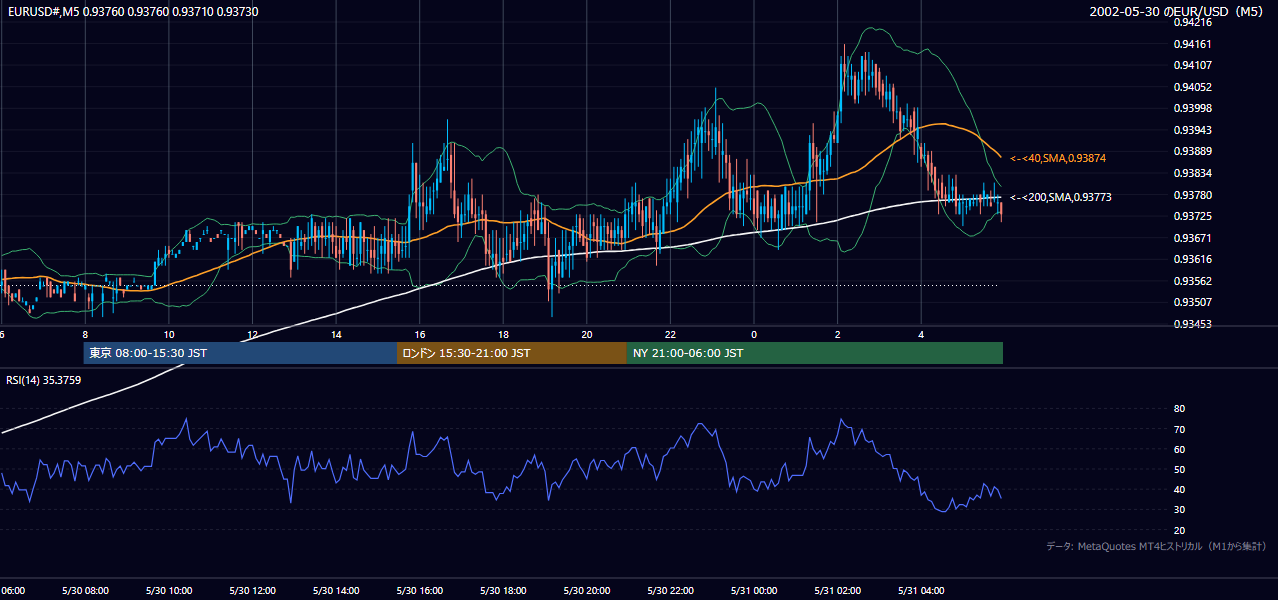This screenshot has width=1278, height=600.
Task: Click price axis value 0.93834
Action: click(x=1192, y=173)
